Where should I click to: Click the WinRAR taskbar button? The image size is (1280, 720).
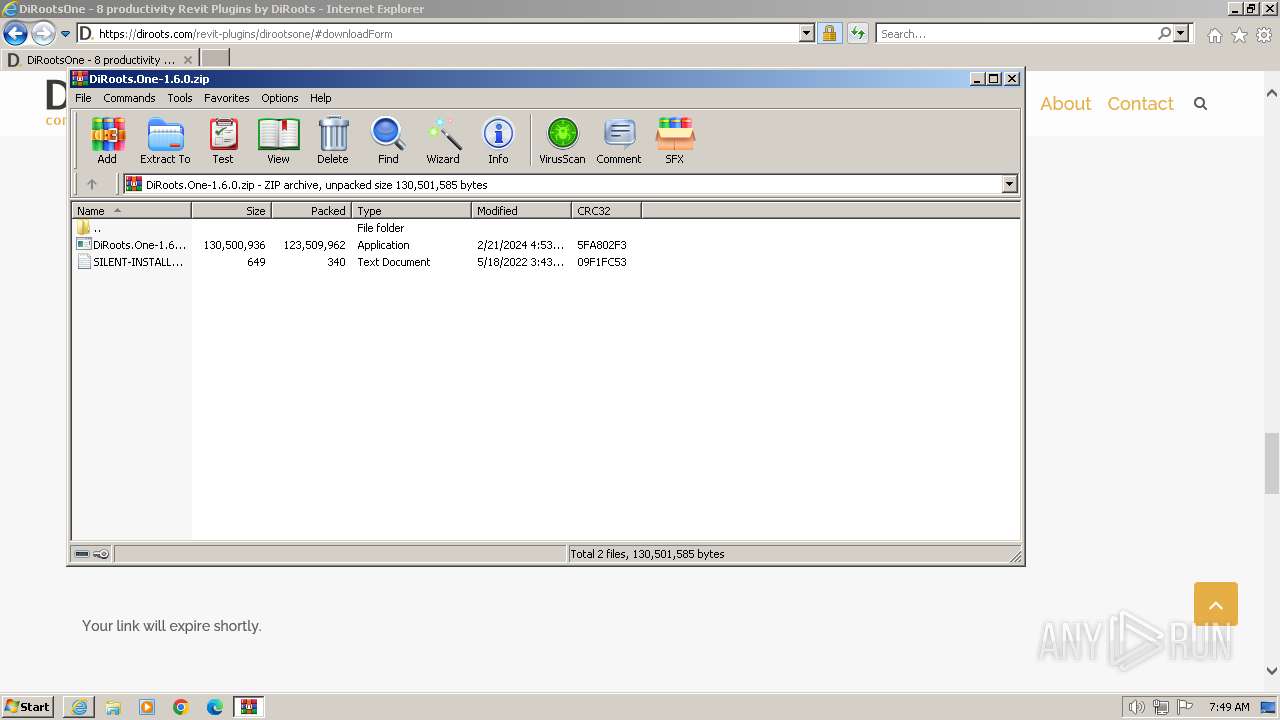[x=249, y=707]
